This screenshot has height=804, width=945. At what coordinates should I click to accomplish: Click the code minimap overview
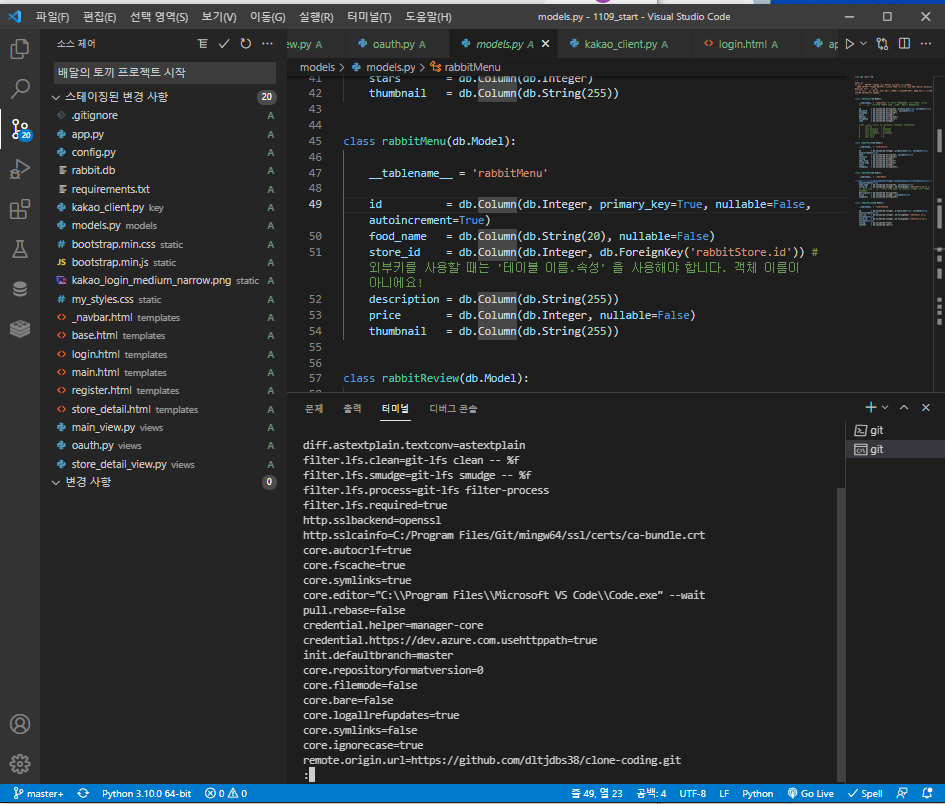click(x=893, y=151)
